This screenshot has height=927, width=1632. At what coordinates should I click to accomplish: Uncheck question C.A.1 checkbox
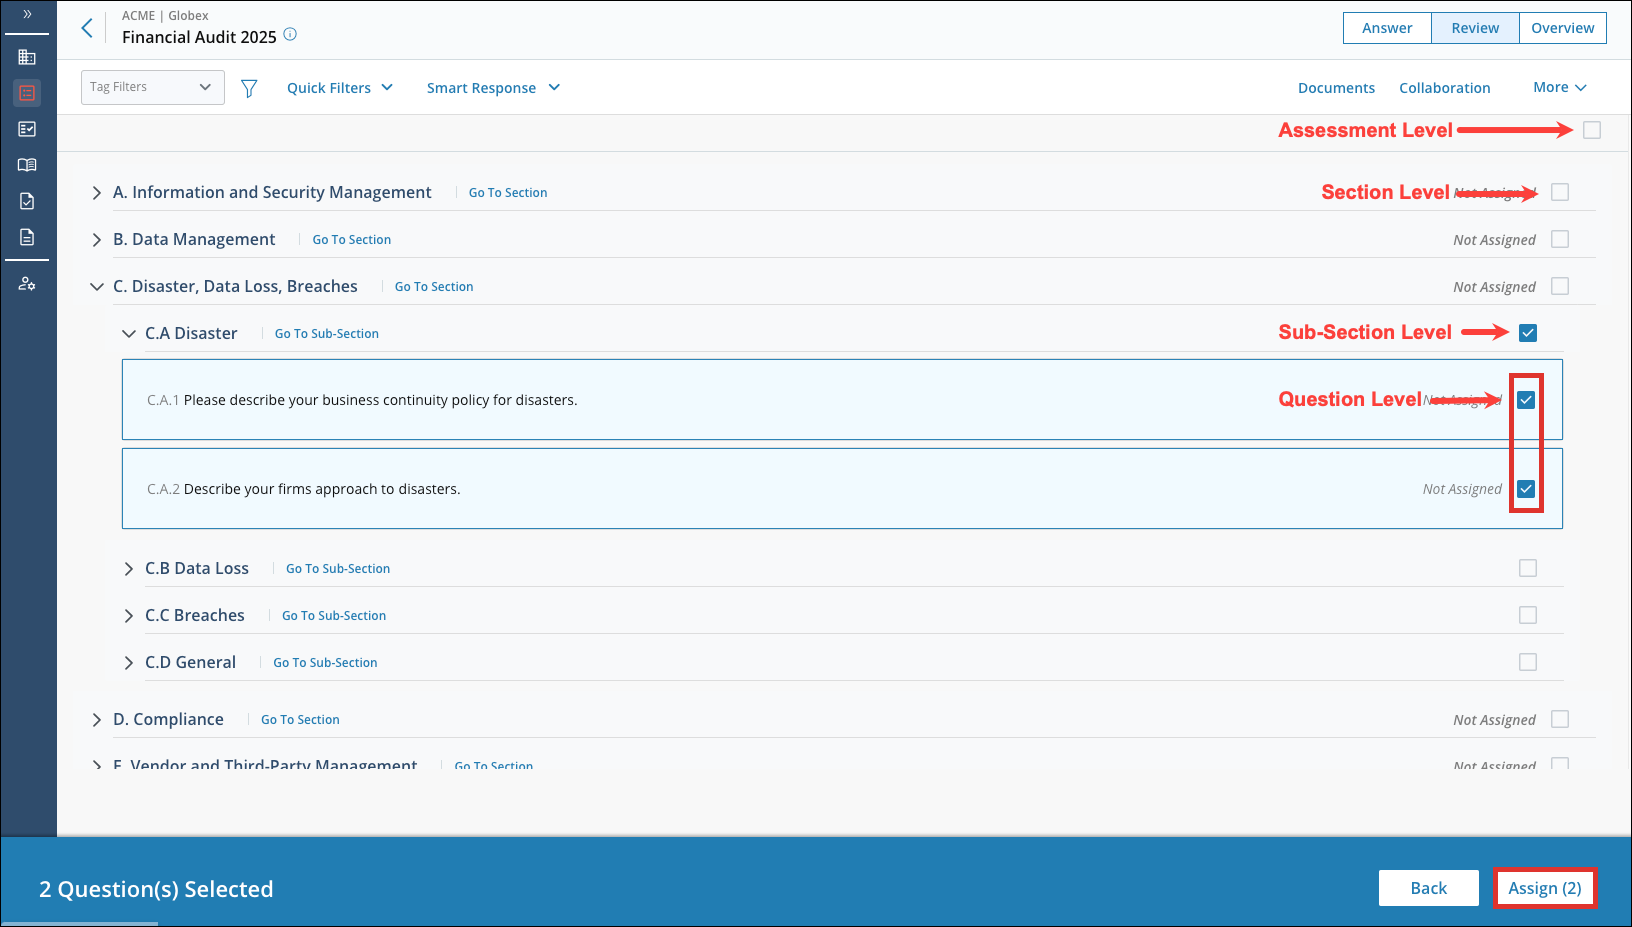1526,400
